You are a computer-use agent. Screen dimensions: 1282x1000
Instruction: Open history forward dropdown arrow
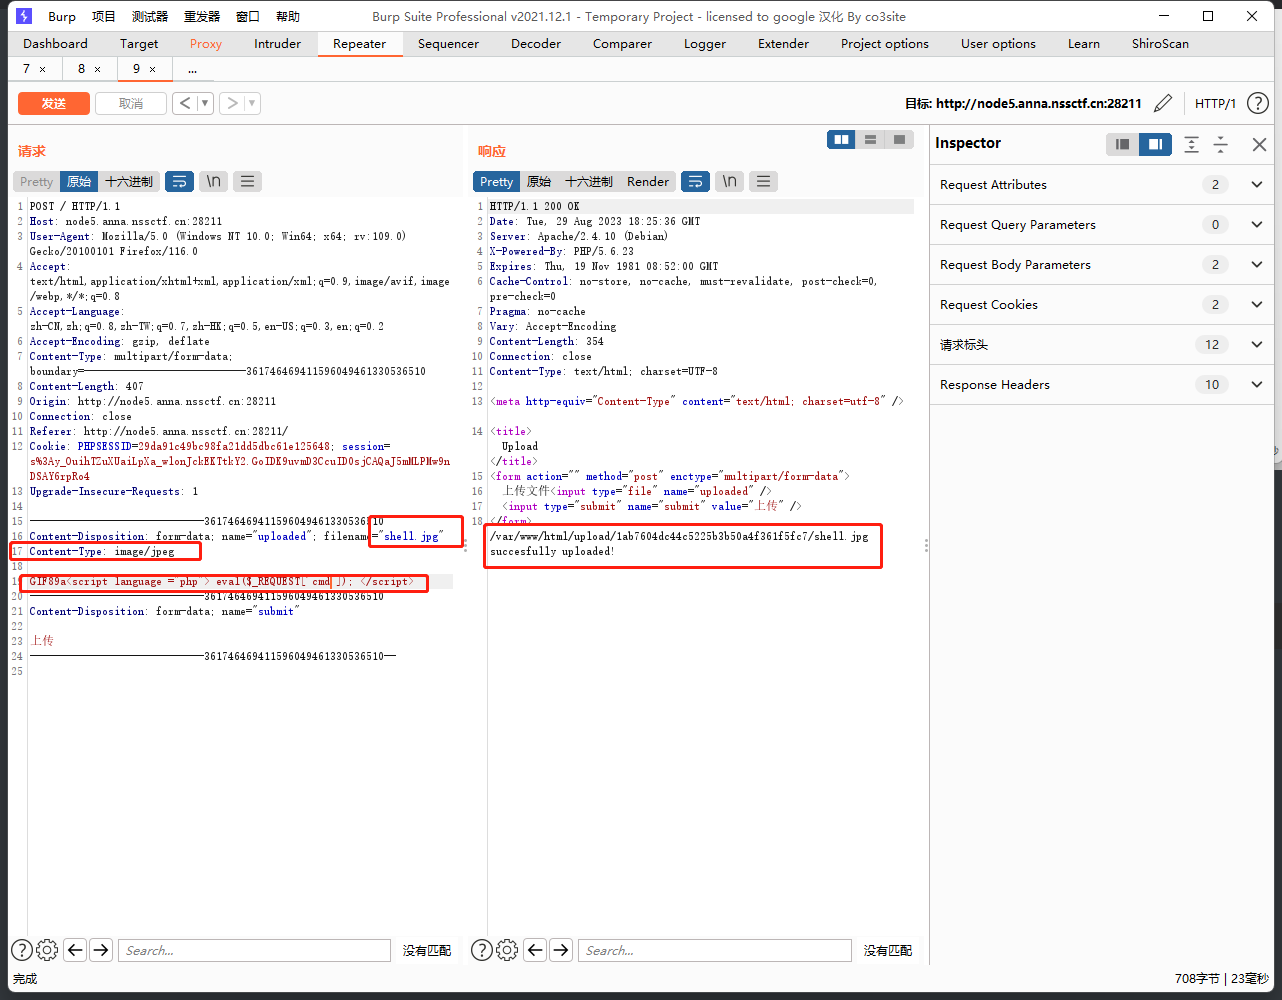(x=251, y=103)
